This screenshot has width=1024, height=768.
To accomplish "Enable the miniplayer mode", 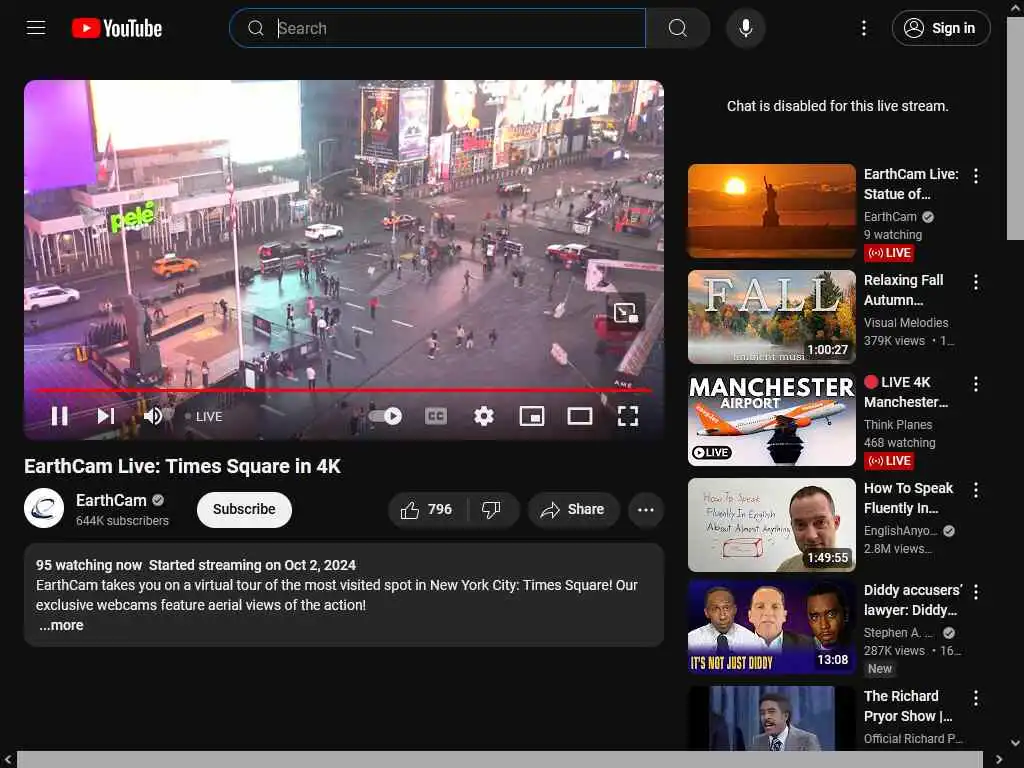I will pos(532,416).
